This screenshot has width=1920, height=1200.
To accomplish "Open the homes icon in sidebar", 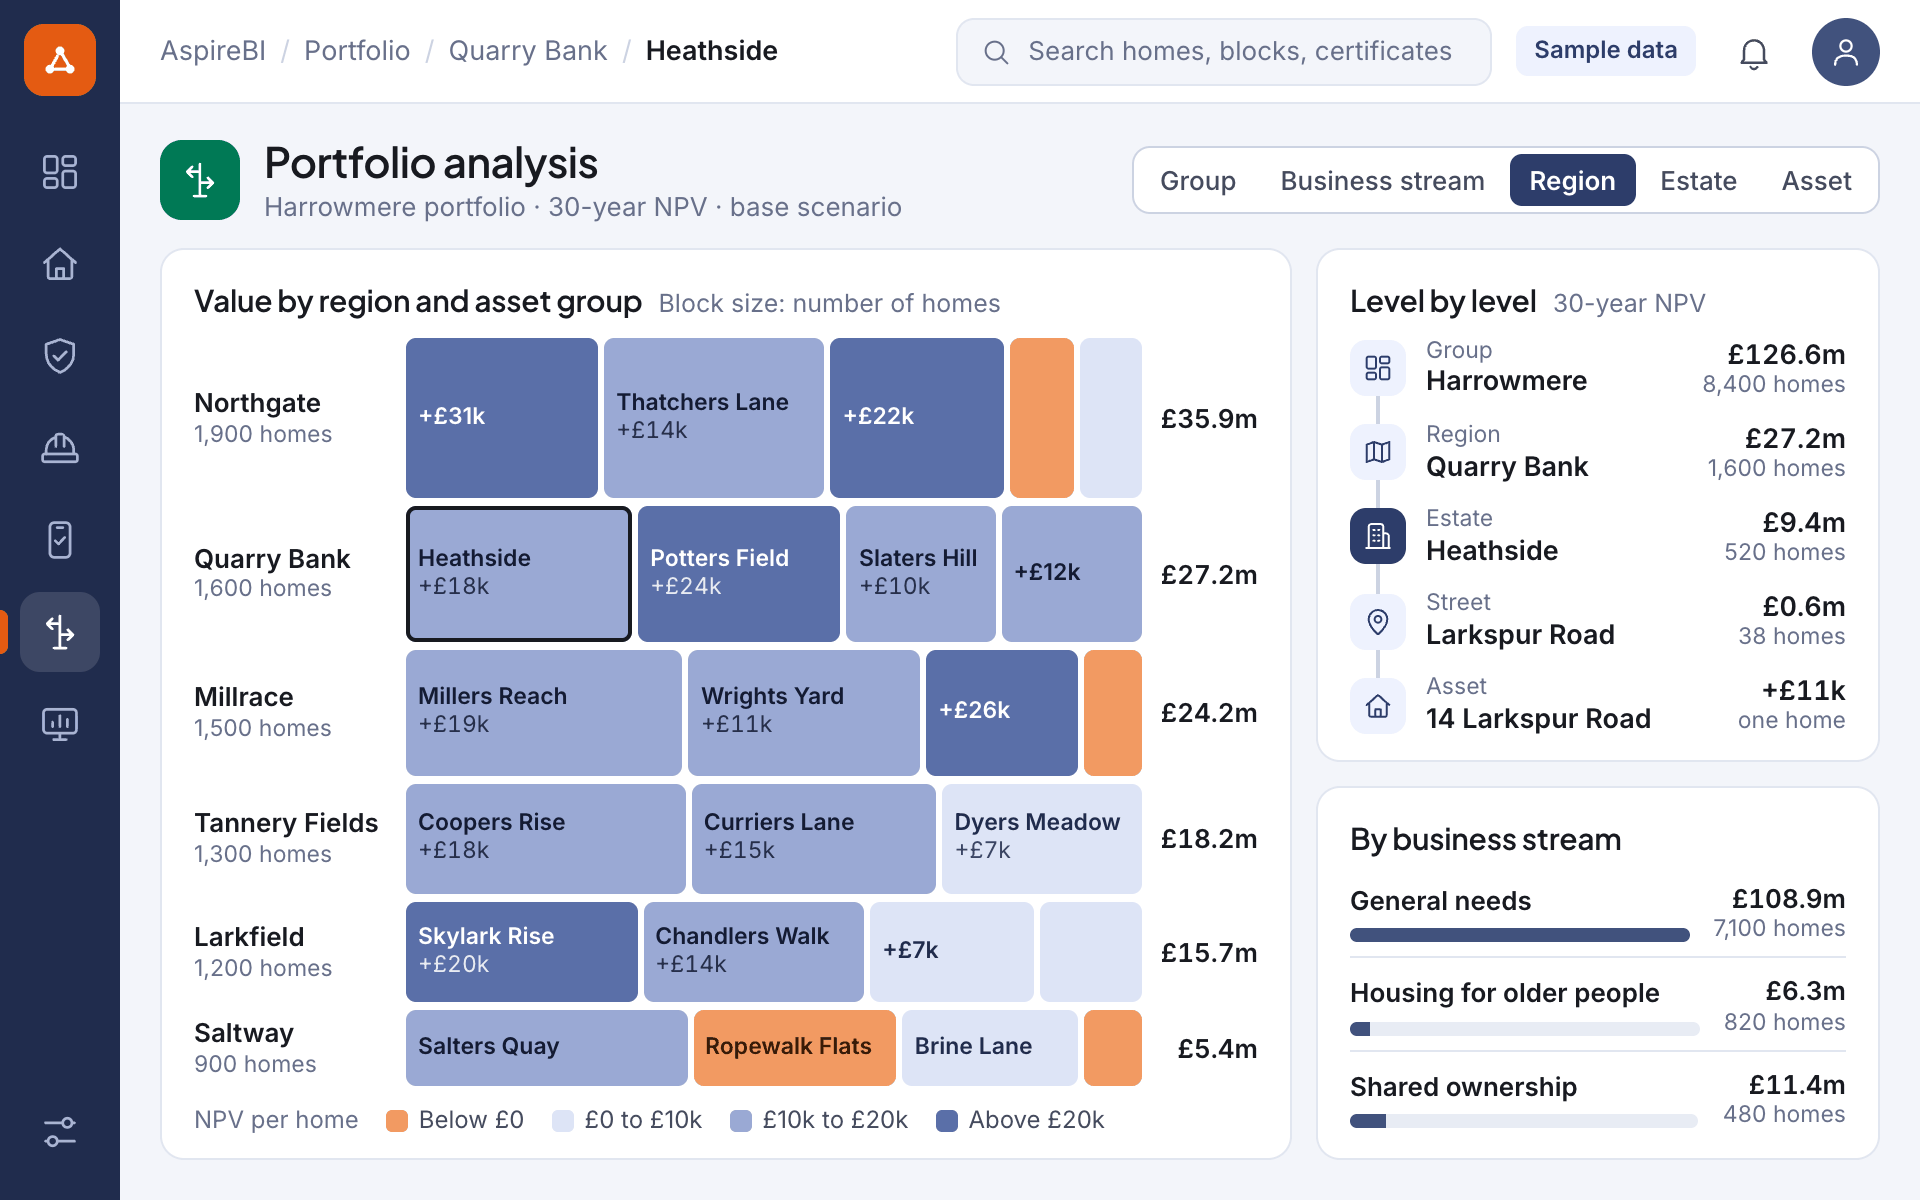I will [60, 264].
